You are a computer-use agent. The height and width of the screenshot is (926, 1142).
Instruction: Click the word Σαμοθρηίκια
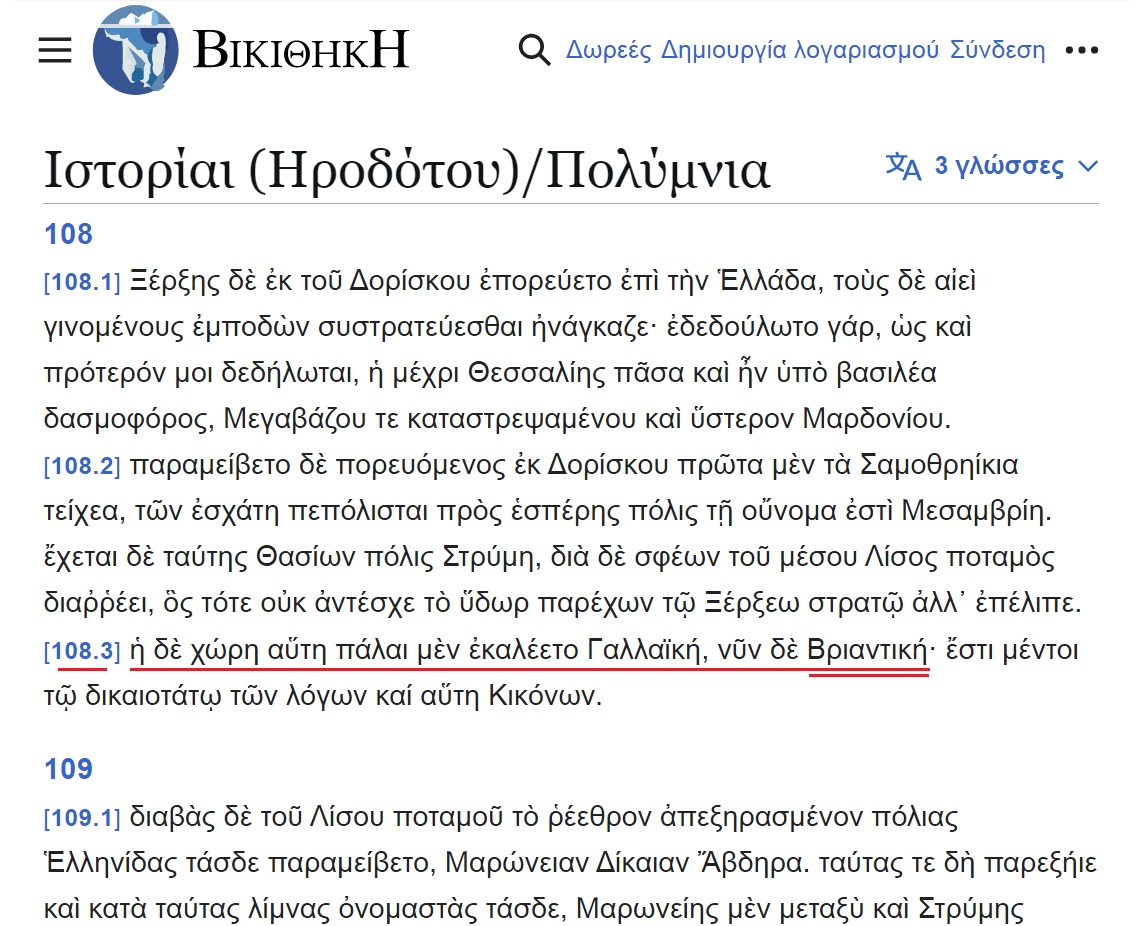tap(939, 465)
